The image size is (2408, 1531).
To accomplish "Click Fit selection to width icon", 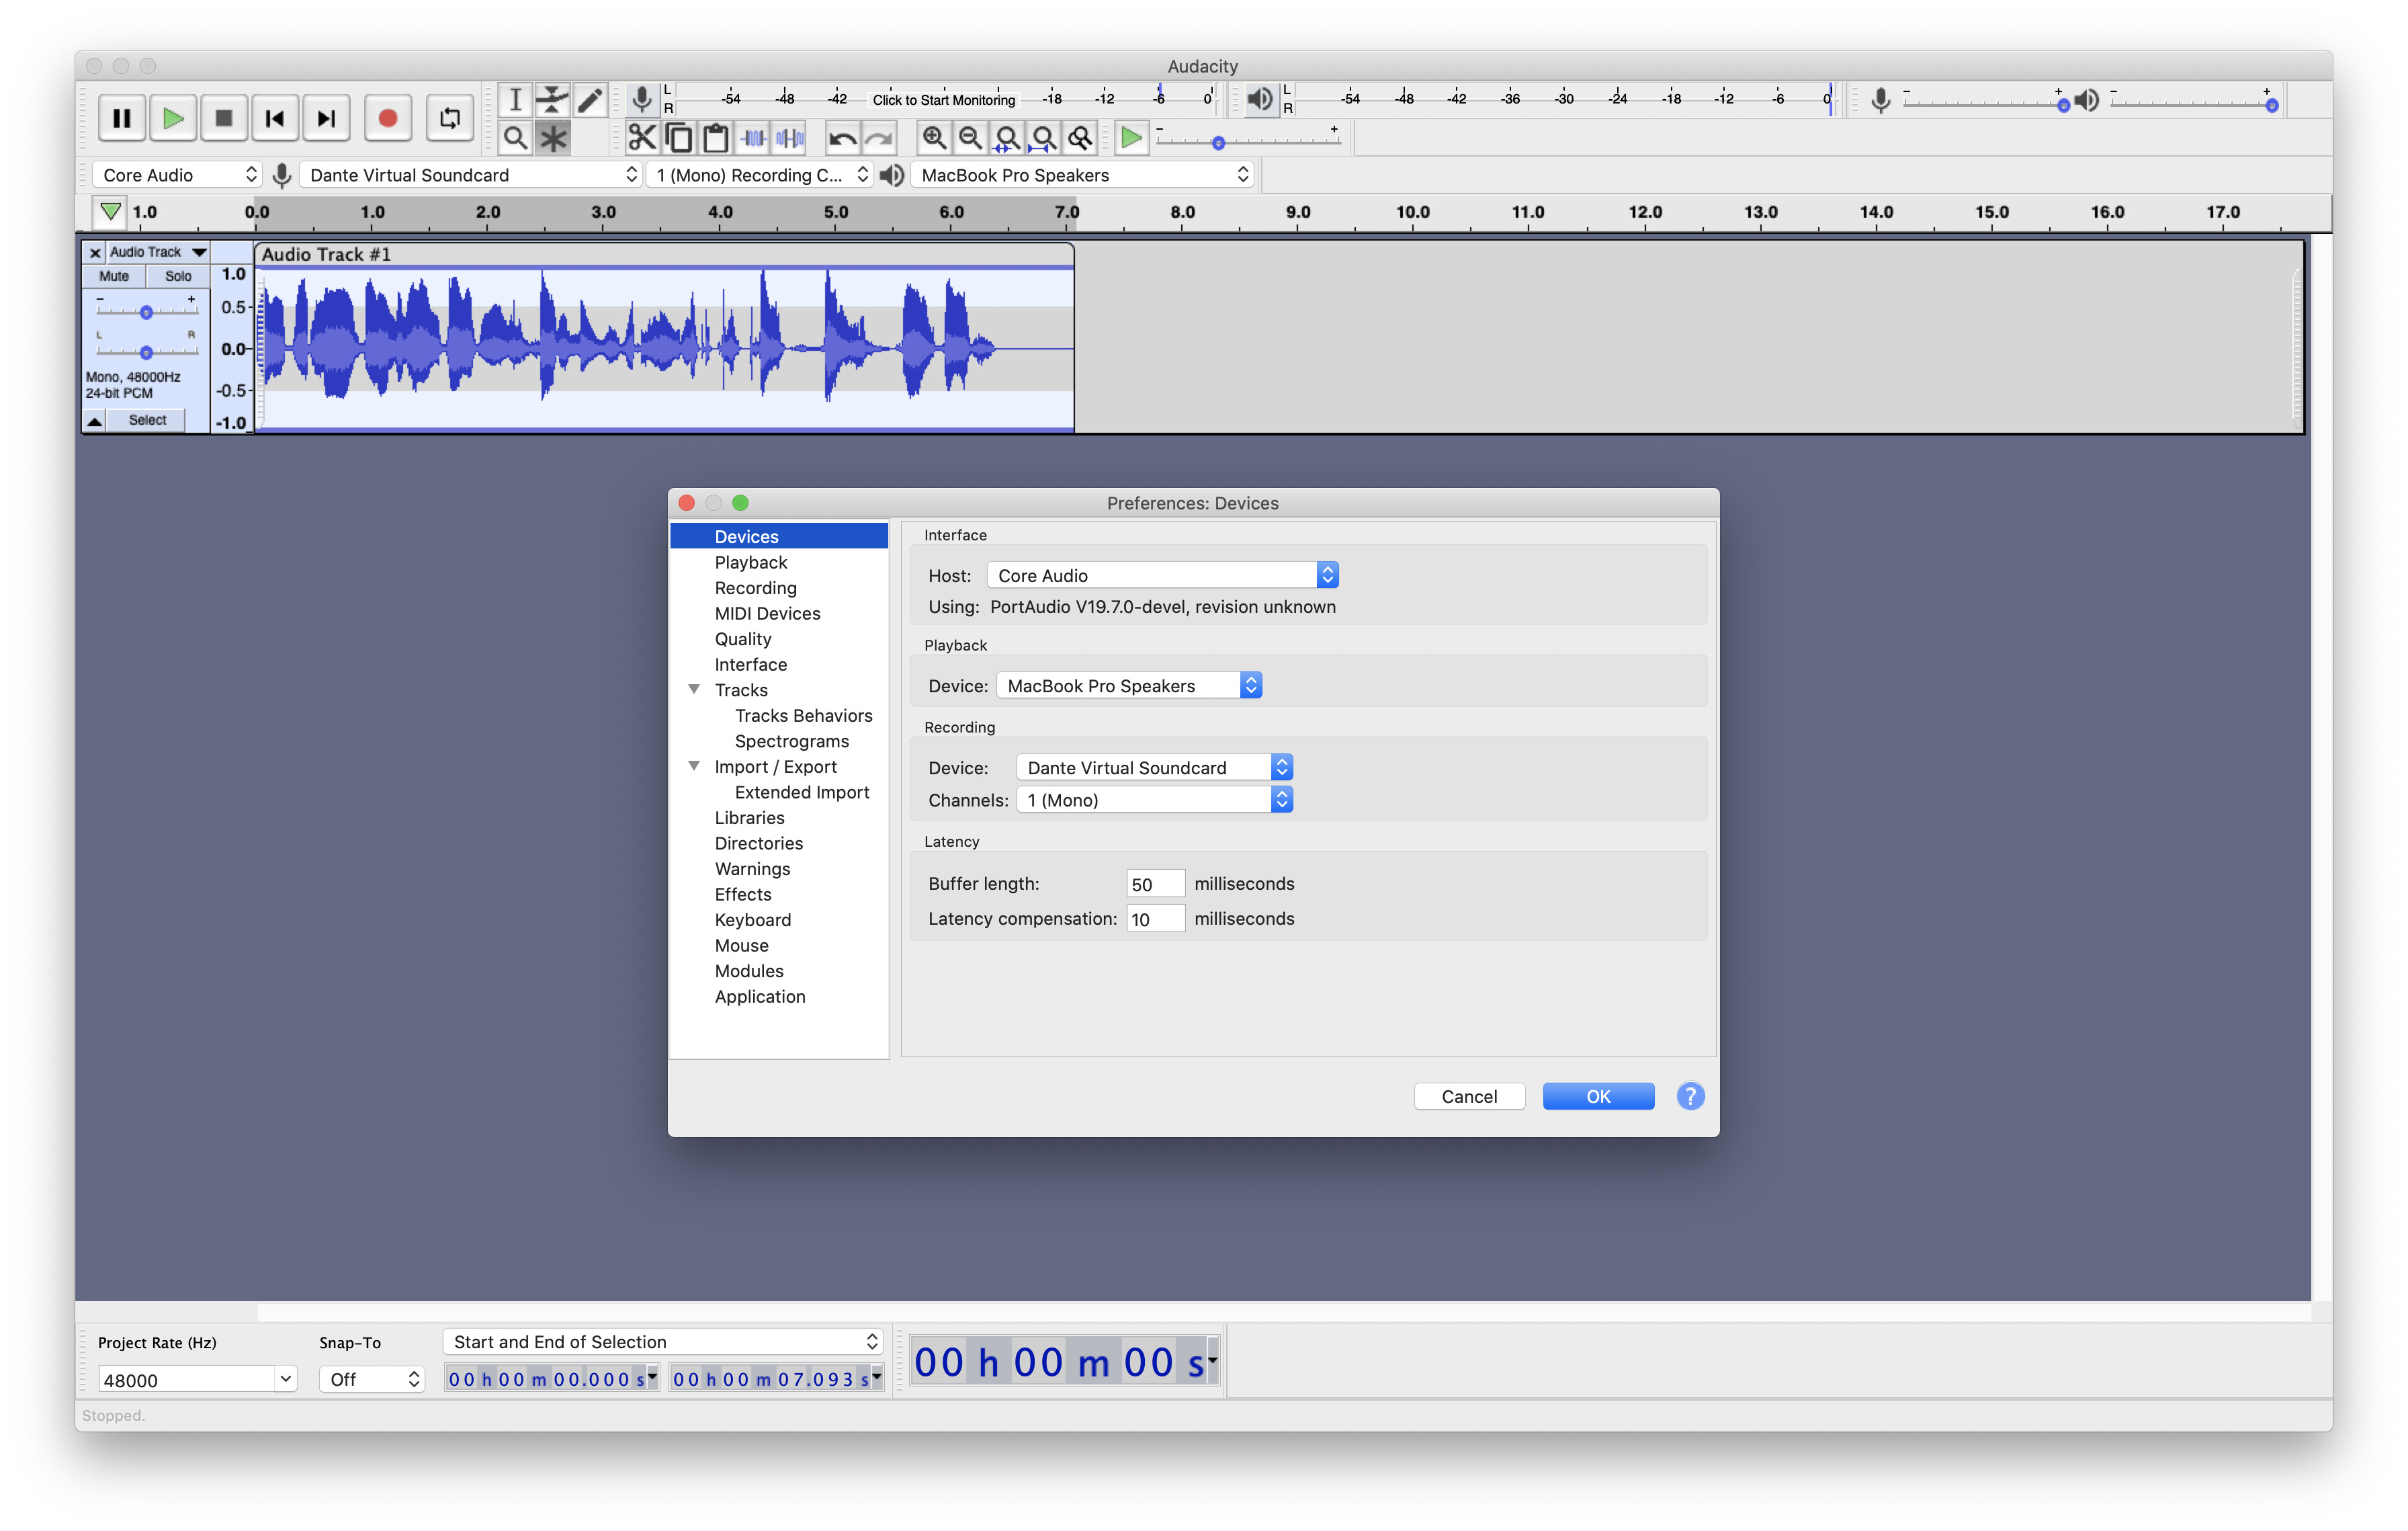I will (1007, 138).
